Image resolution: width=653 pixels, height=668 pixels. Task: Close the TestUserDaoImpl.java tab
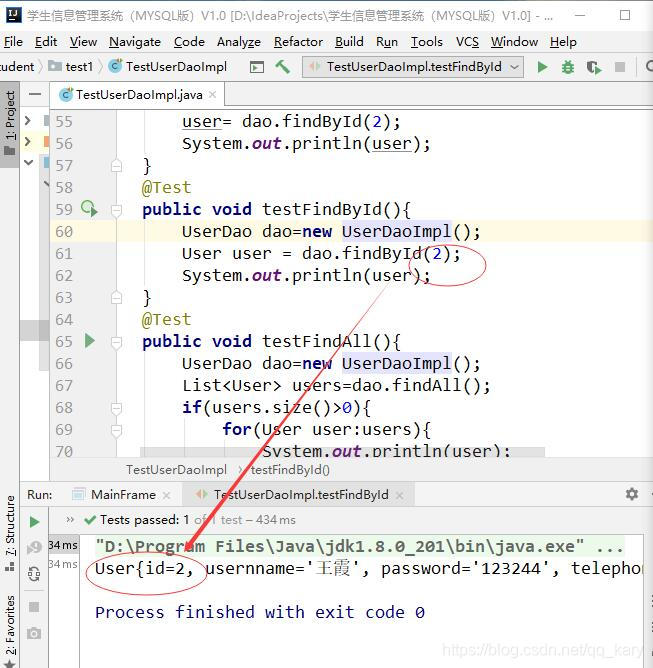point(213,95)
